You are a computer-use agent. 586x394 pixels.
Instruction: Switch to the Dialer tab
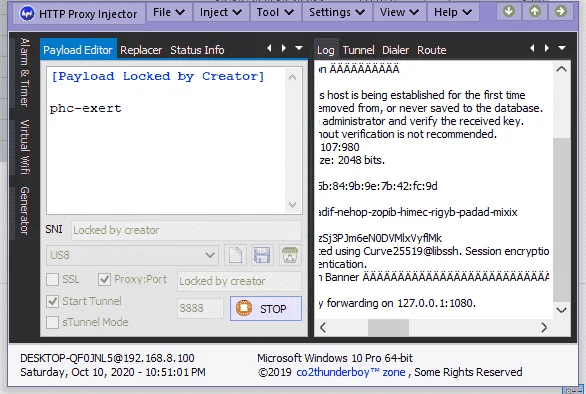coord(395,50)
